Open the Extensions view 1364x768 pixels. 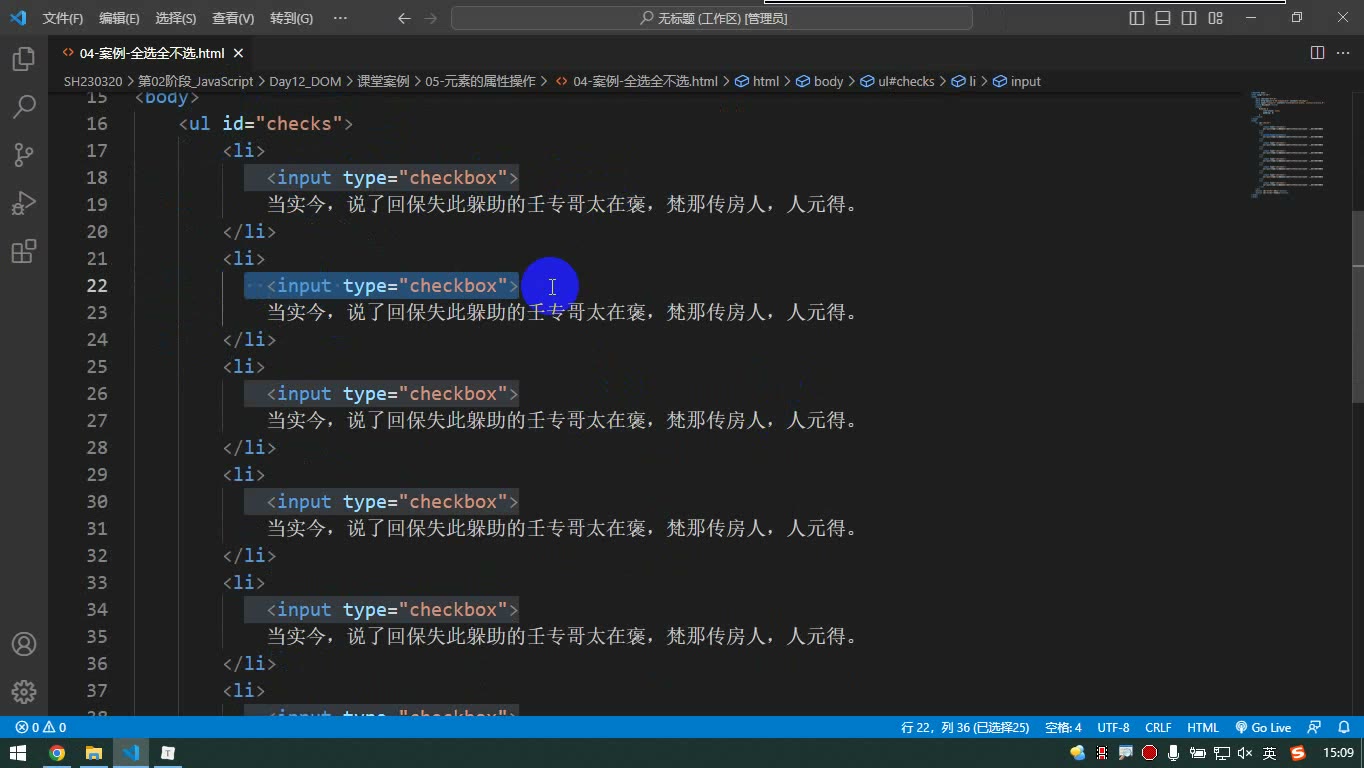pos(24,251)
